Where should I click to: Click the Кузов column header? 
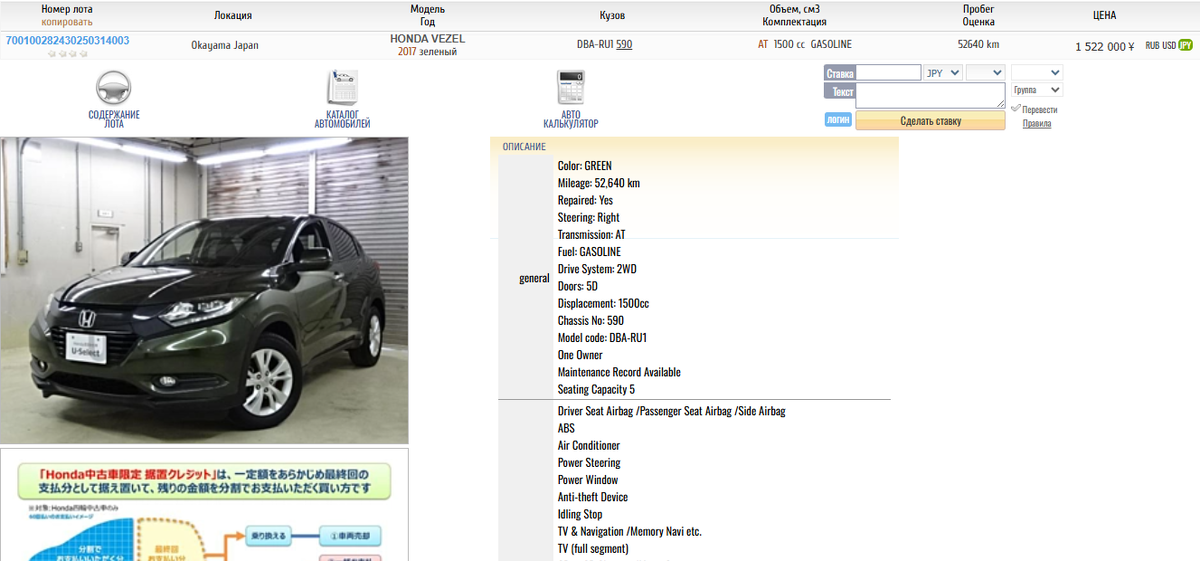click(x=612, y=16)
